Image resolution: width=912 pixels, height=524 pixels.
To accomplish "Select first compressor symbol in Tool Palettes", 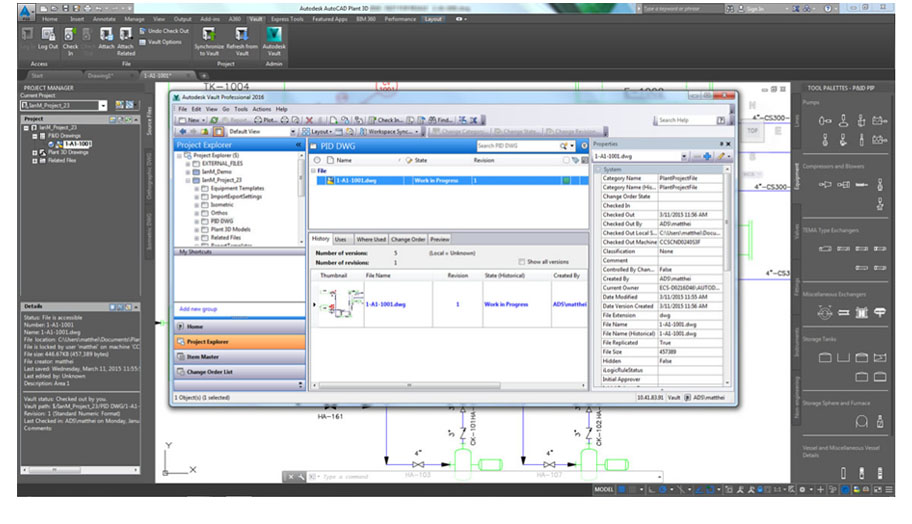I will click(x=825, y=185).
